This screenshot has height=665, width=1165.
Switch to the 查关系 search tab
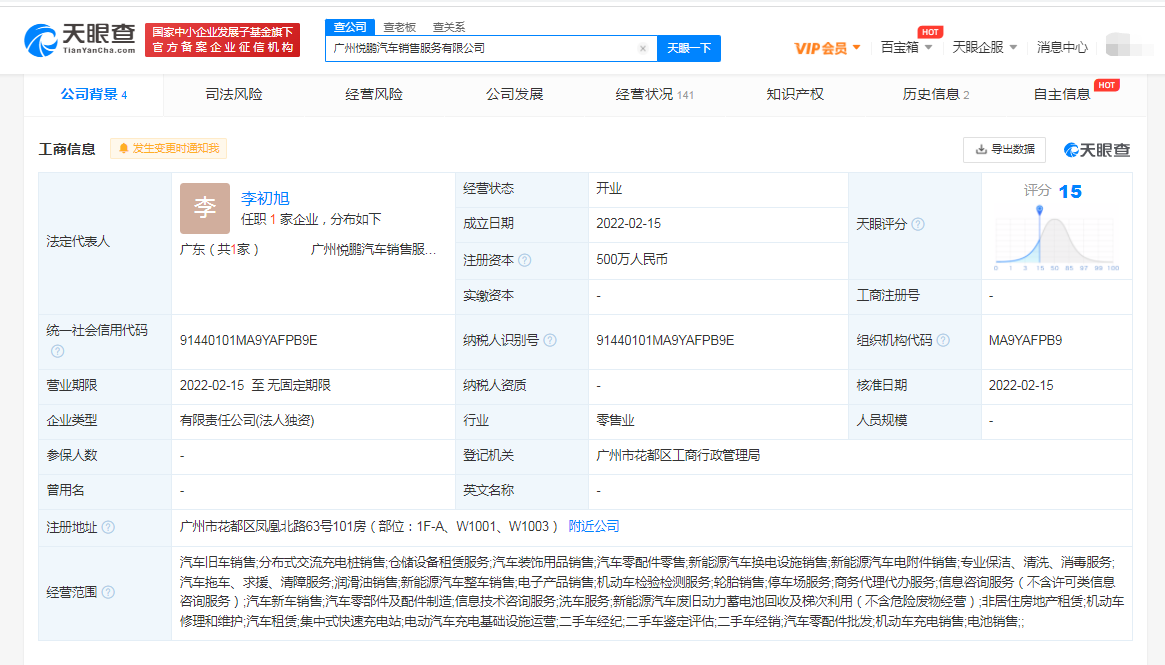tap(449, 27)
